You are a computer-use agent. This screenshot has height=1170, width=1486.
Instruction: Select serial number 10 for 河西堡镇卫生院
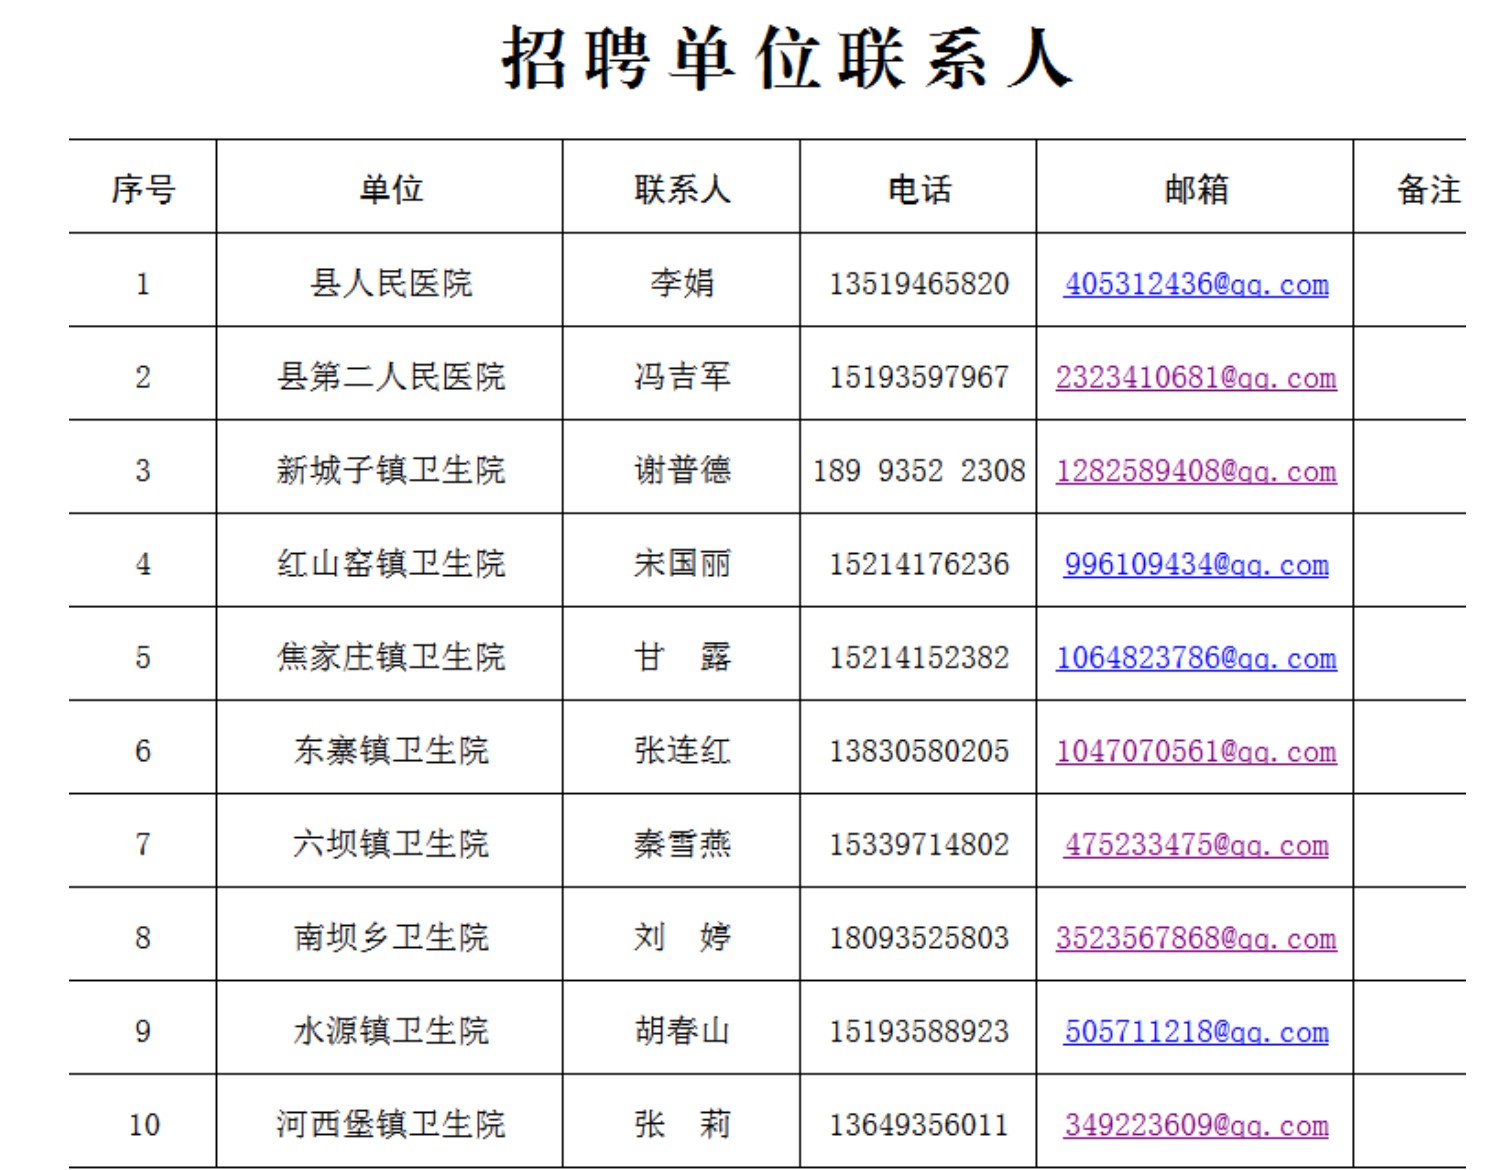(143, 1124)
